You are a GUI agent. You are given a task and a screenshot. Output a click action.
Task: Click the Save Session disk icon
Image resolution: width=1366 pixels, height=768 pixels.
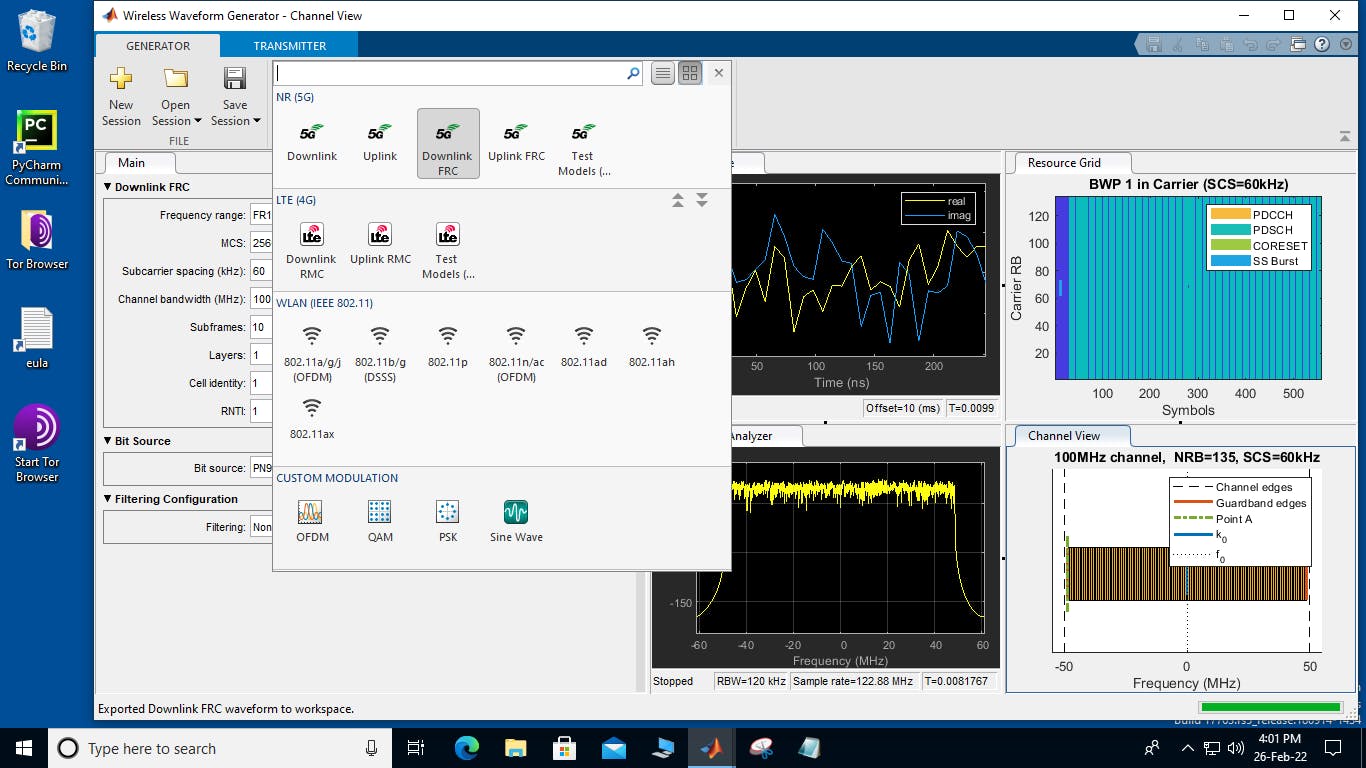coord(235,78)
